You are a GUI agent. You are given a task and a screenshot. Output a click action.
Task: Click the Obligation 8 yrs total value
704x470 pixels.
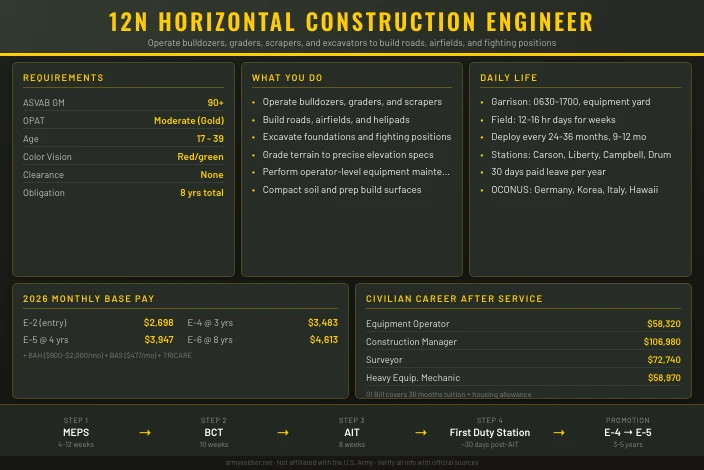pyautogui.click(x=202, y=193)
